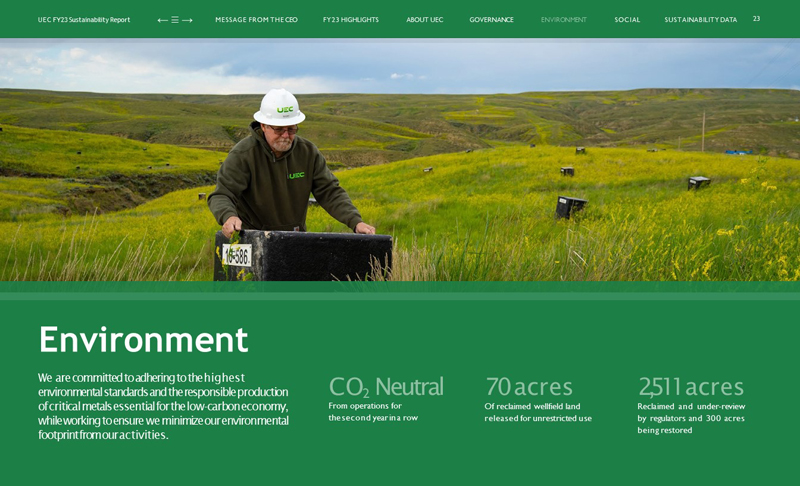Open Message from the CEO section
This screenshot has height=486, width=800.
click(256, 20)
